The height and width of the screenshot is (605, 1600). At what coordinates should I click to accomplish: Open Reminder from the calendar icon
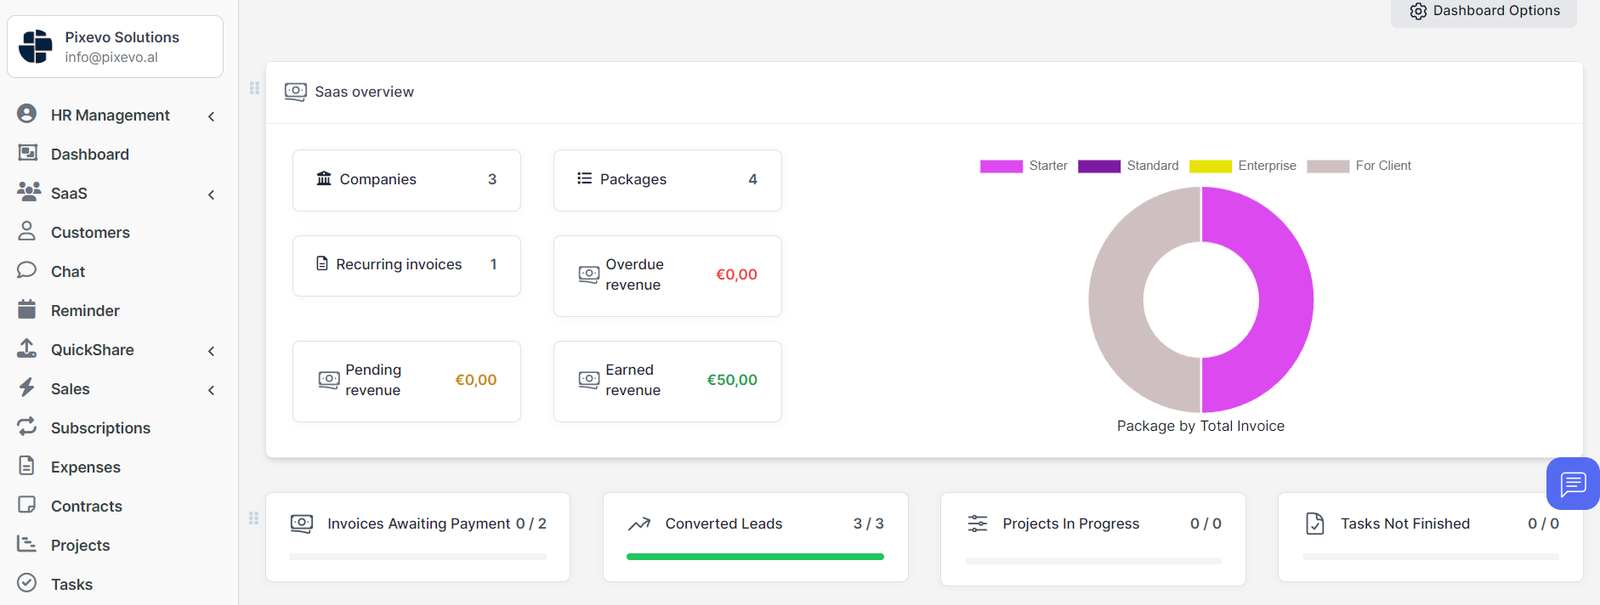tap(27, 309)
